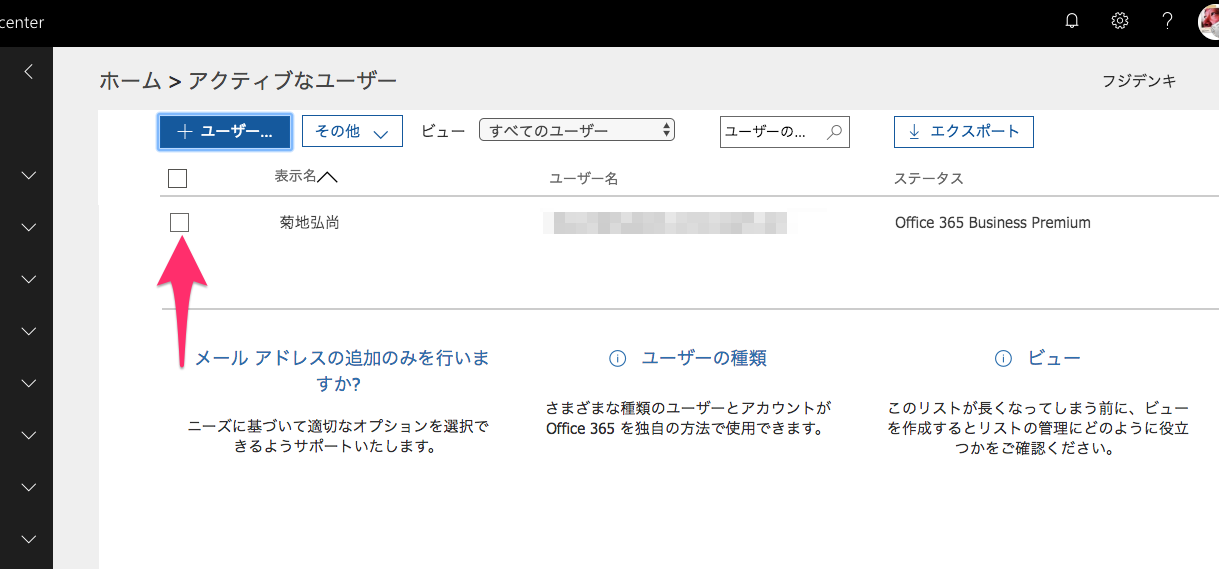The image size is (1219, 569).
Task: Open the メール アドレスの追加のみを行いますか? link
Action: [342, 371]
